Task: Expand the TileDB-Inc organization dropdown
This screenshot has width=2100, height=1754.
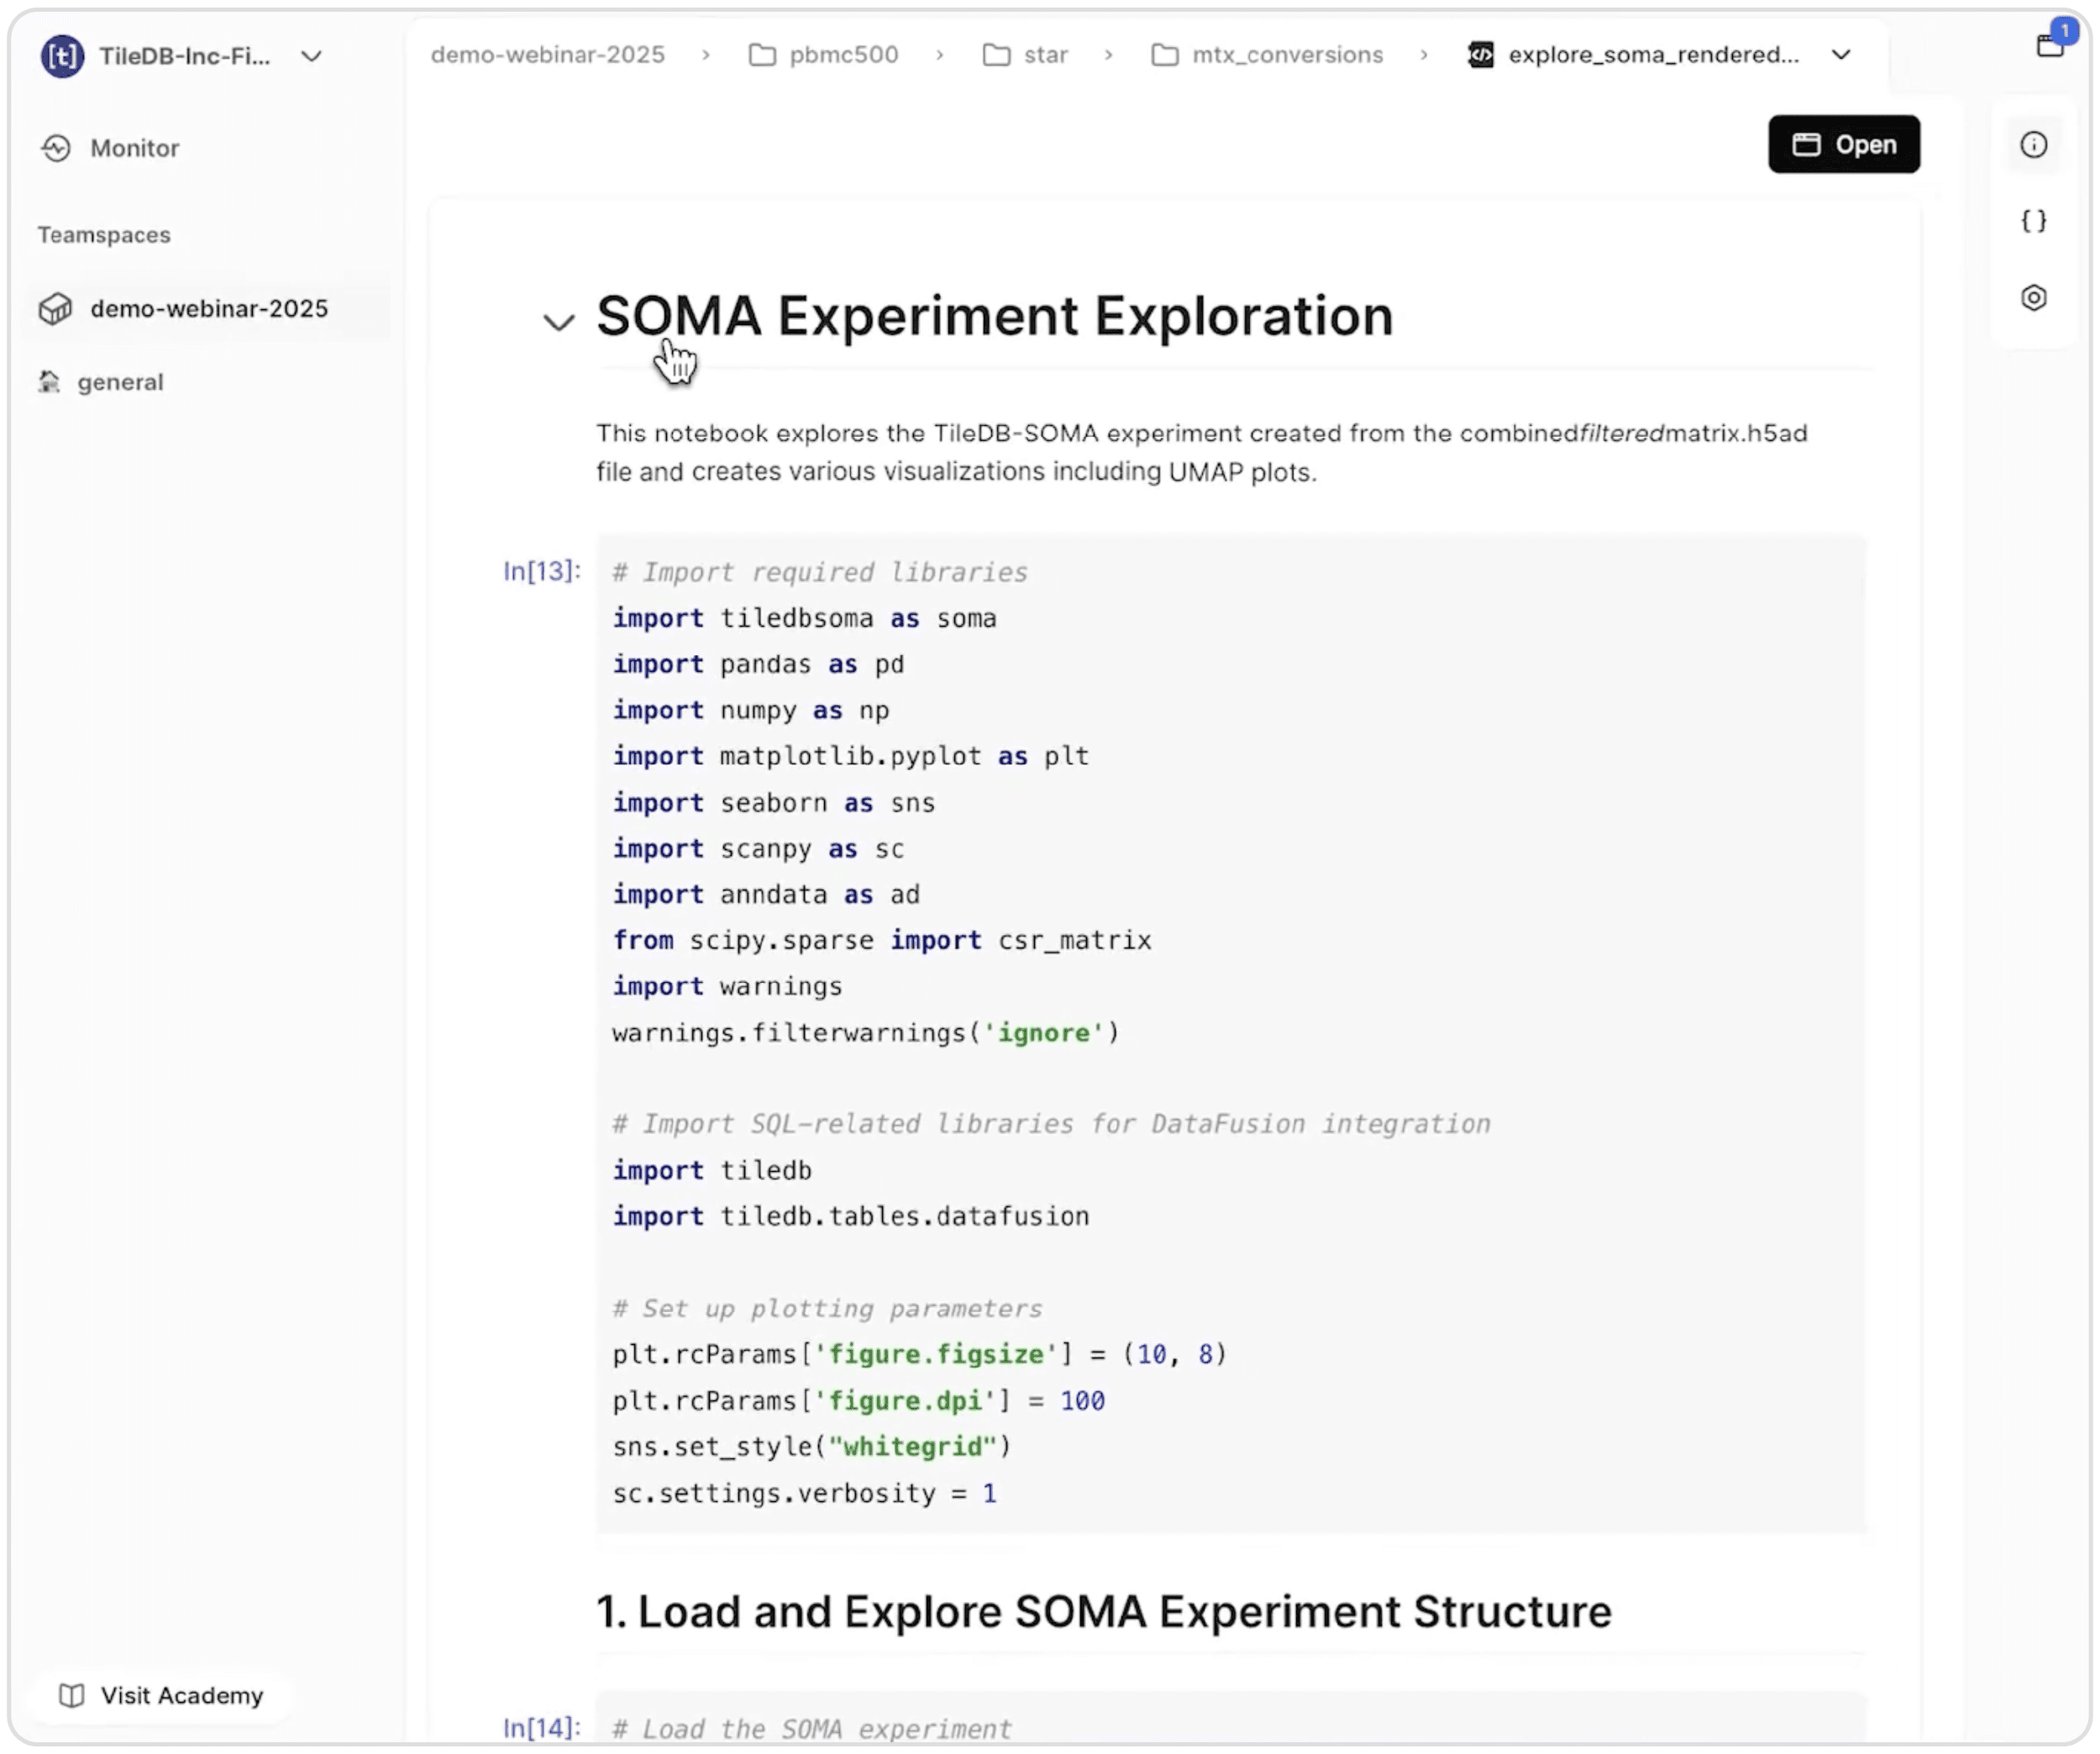Action: [x=312, y=56]
